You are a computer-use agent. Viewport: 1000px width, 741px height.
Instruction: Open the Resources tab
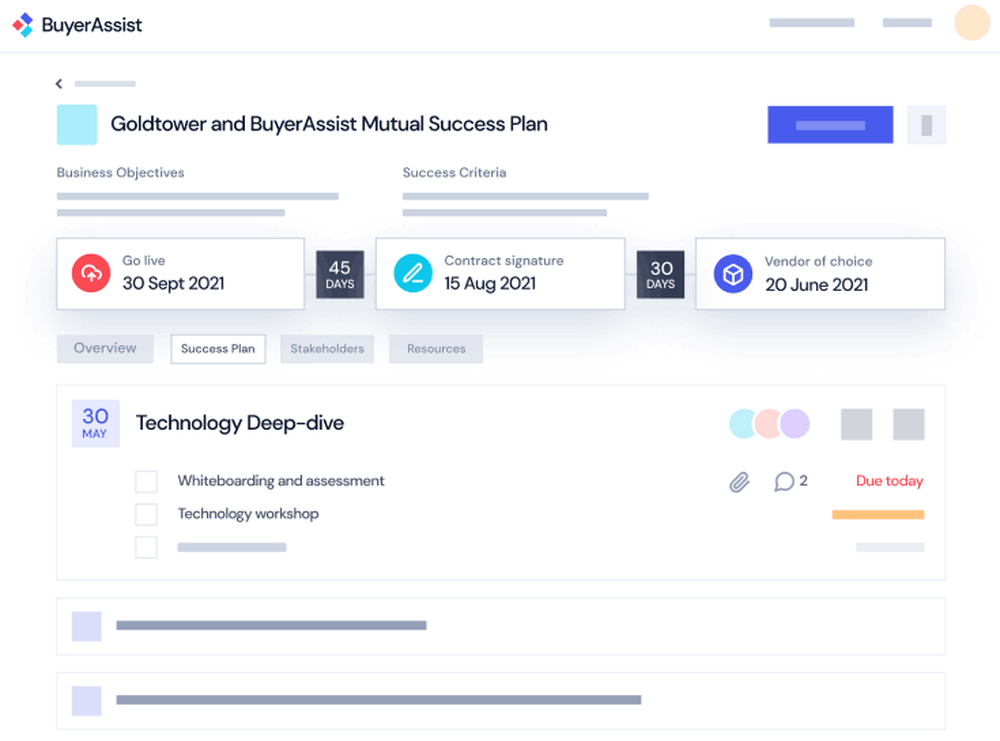436,349
